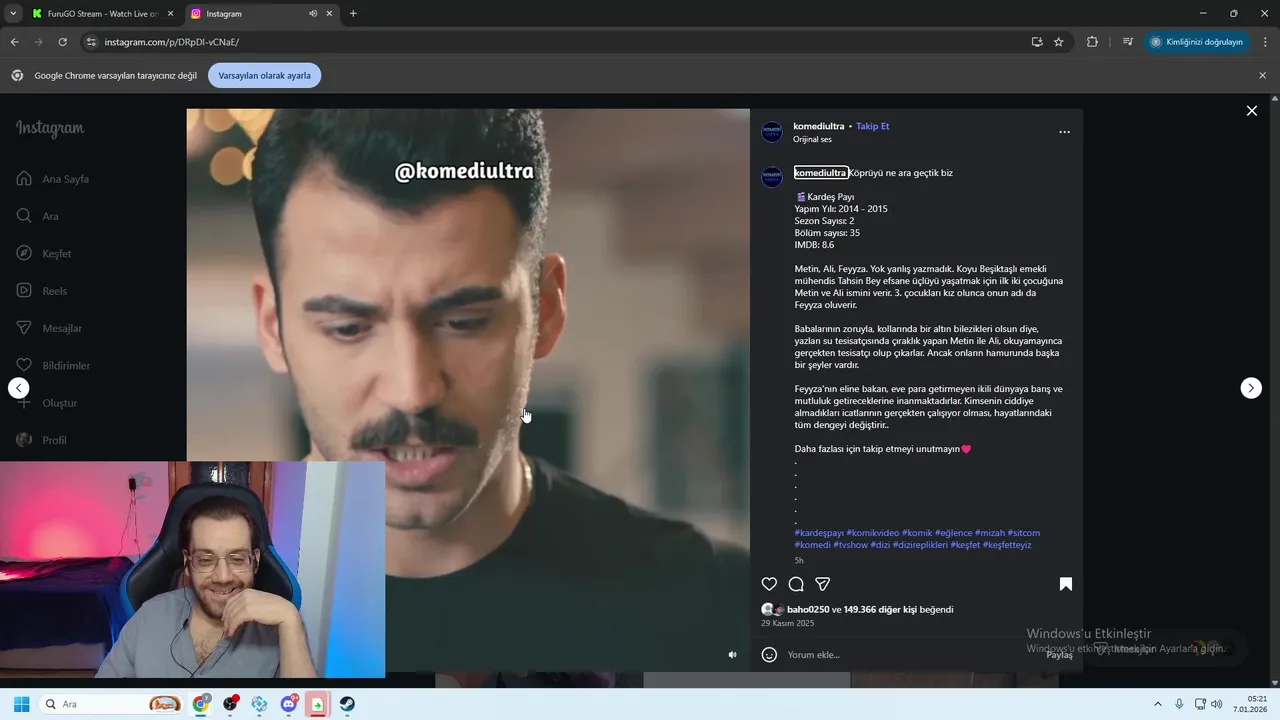Image resolution: width=1280 pixels, height=720 pixels.
Task: Go back in browser history
Action: tap(14, 42)
